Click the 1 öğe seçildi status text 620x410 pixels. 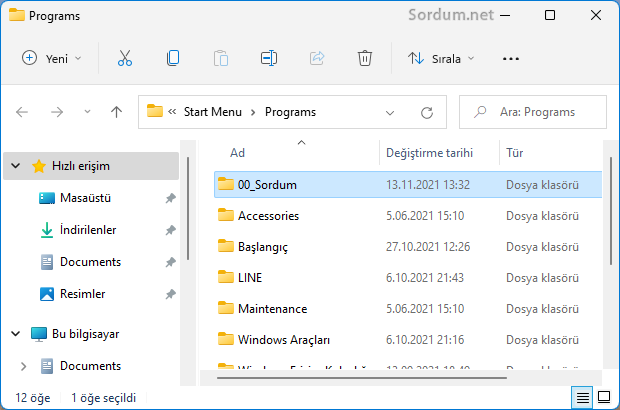tap(104, 398)
